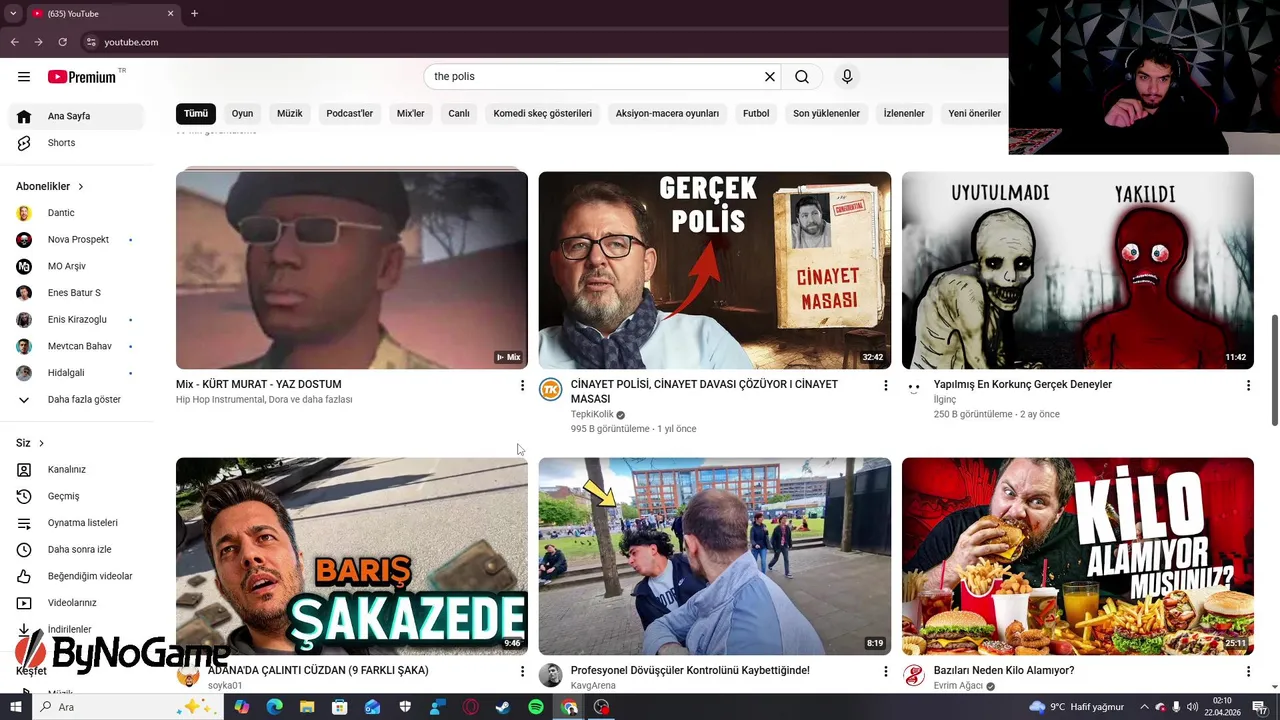Open a new browser tab
This screenshot has width=1280, height=720.
click(x=194, y=13)
